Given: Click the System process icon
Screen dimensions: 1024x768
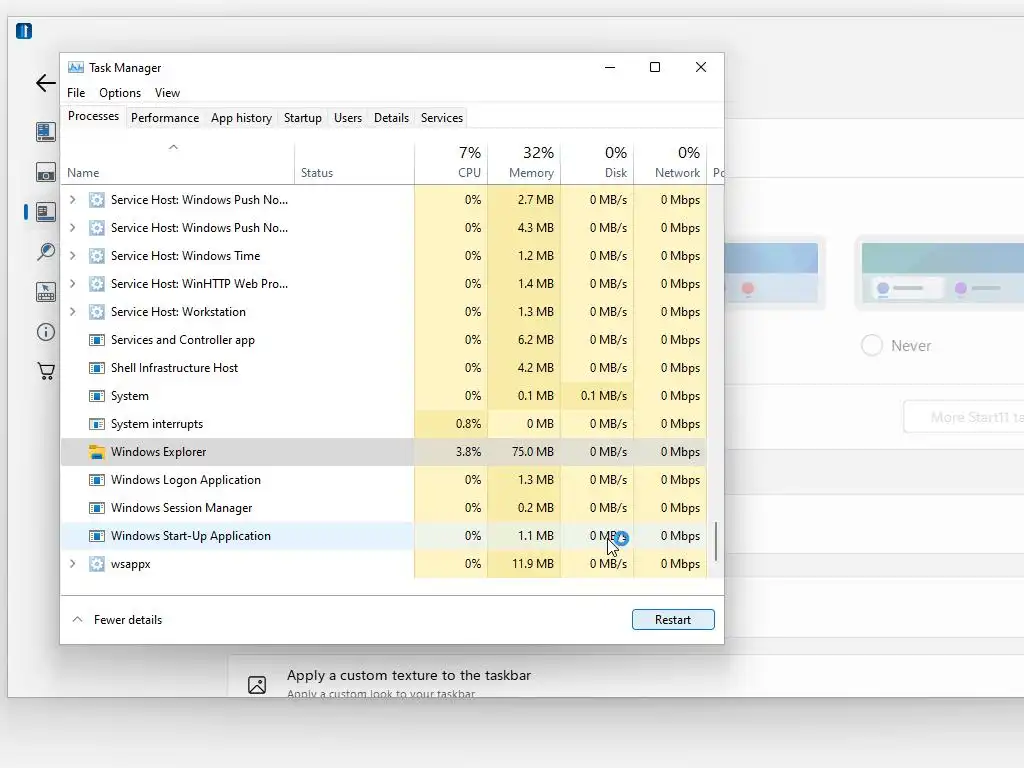Looking at the screenshot, I should pos(97,396).
